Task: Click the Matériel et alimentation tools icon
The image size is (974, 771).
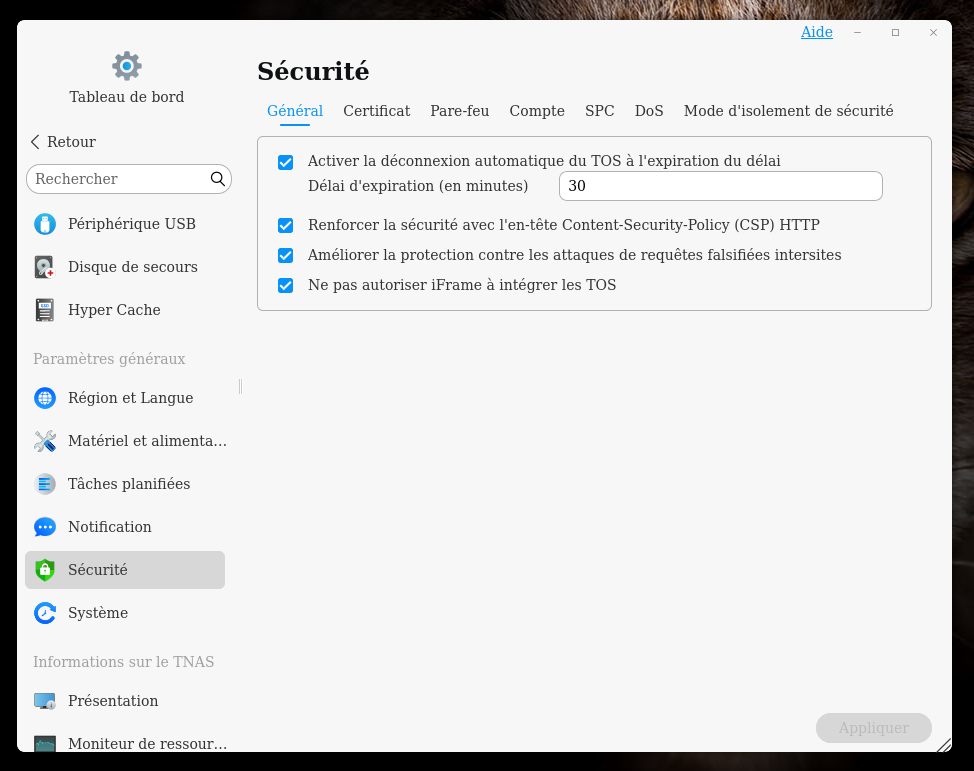Action: (x=44, y=441)
